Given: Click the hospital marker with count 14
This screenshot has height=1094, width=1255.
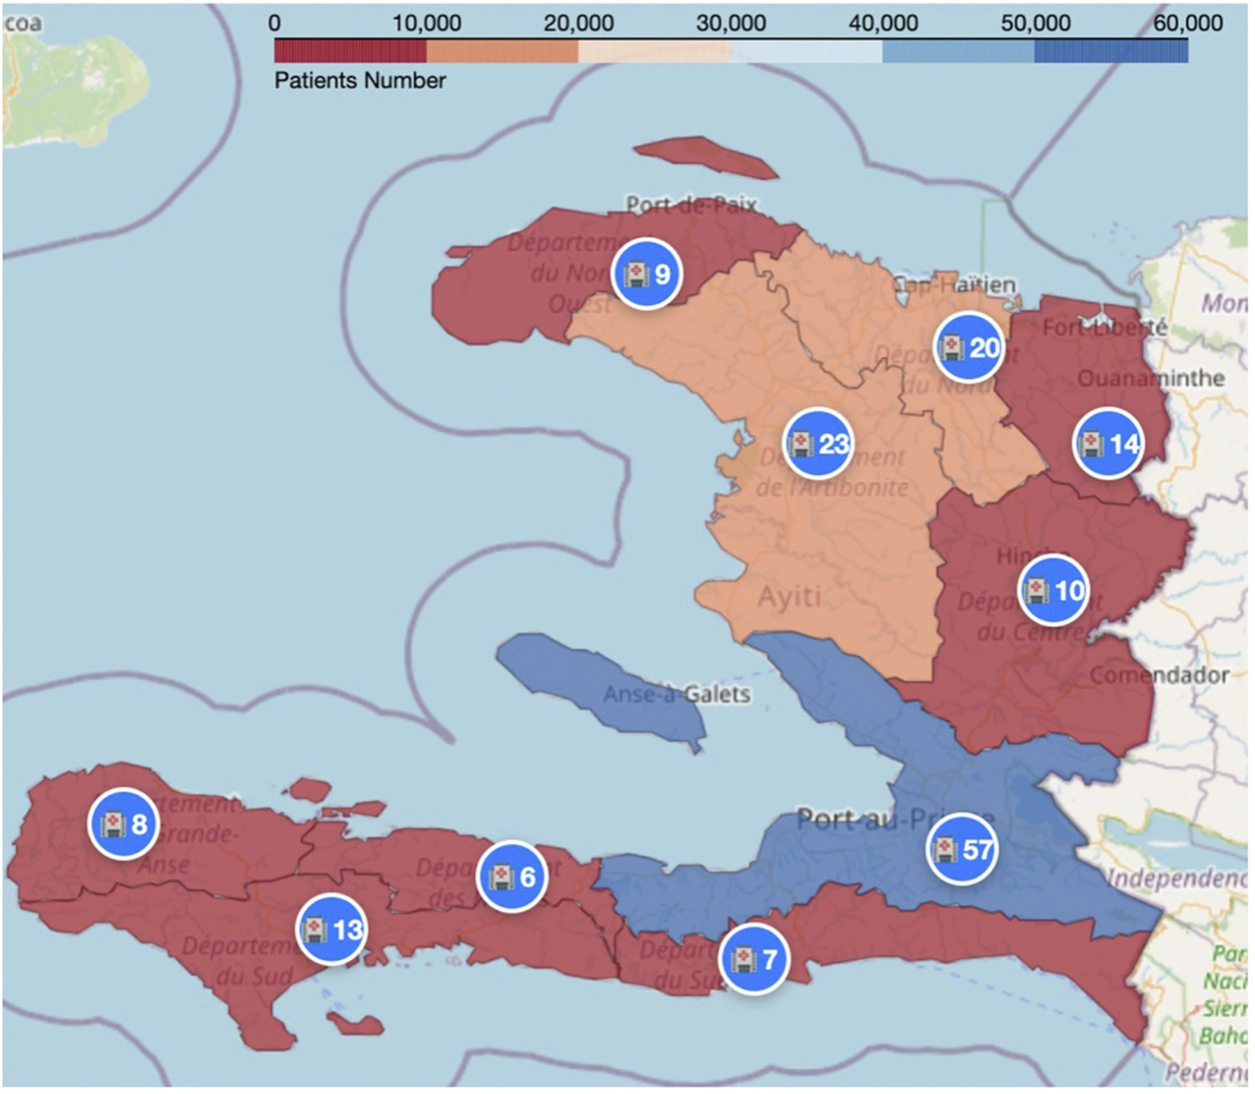Looking at the screenshot, I should pos(1108,444).
